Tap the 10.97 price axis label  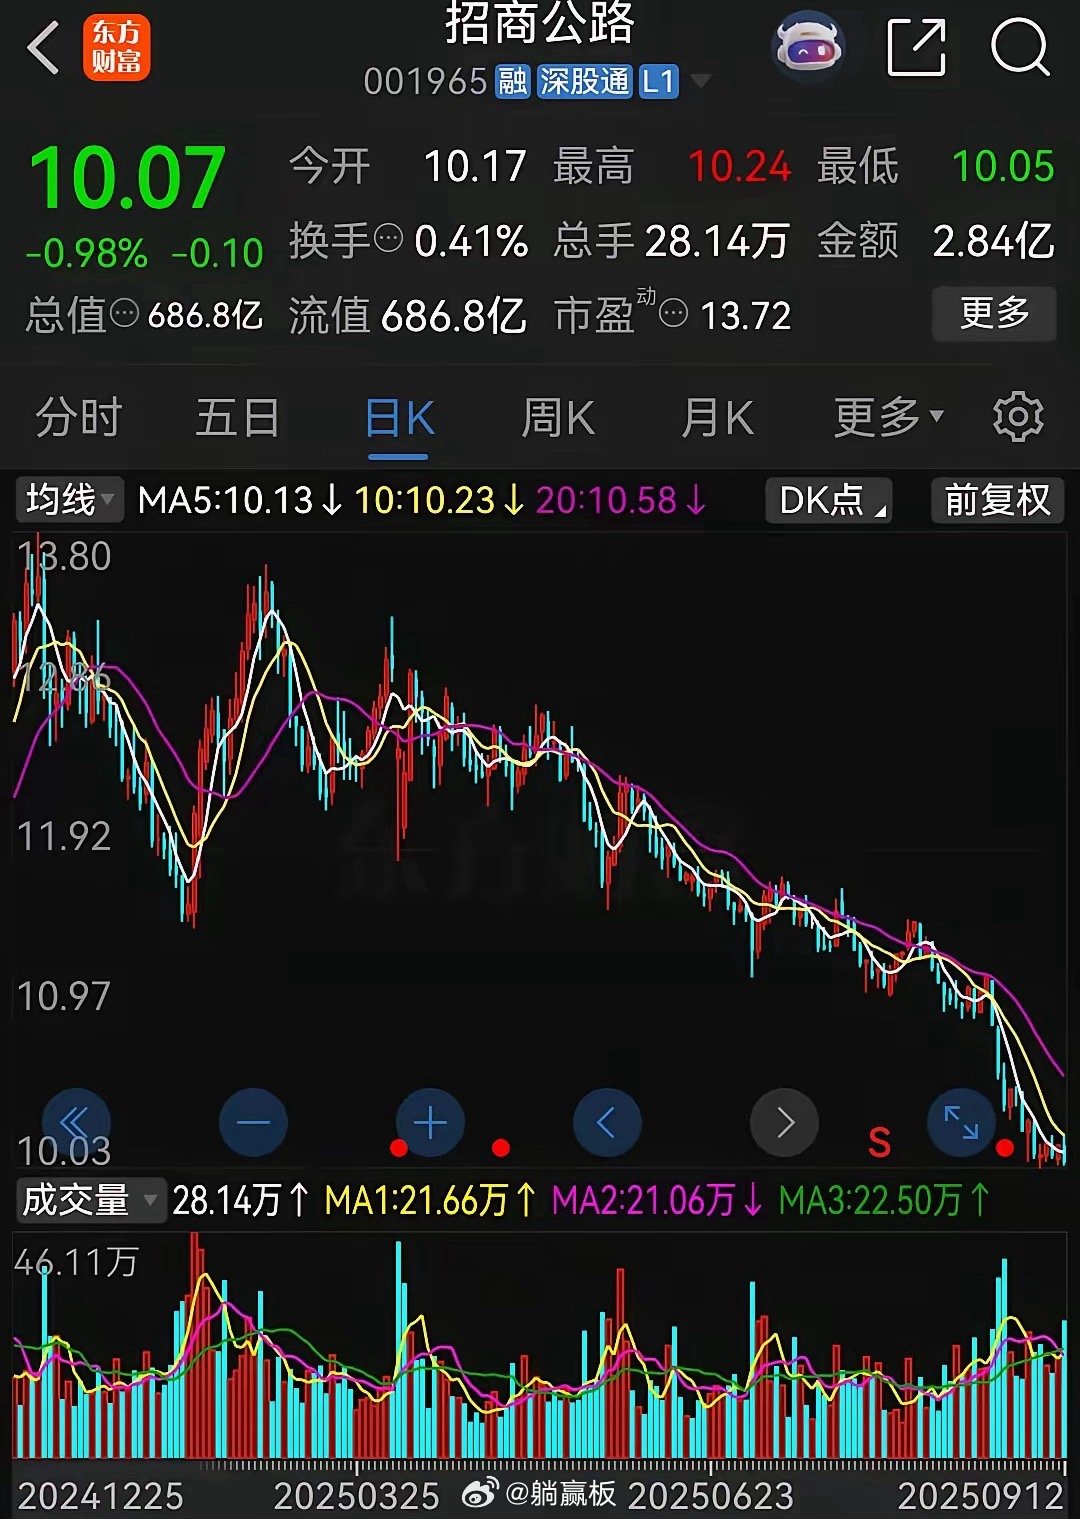click(x=64, y=996)
